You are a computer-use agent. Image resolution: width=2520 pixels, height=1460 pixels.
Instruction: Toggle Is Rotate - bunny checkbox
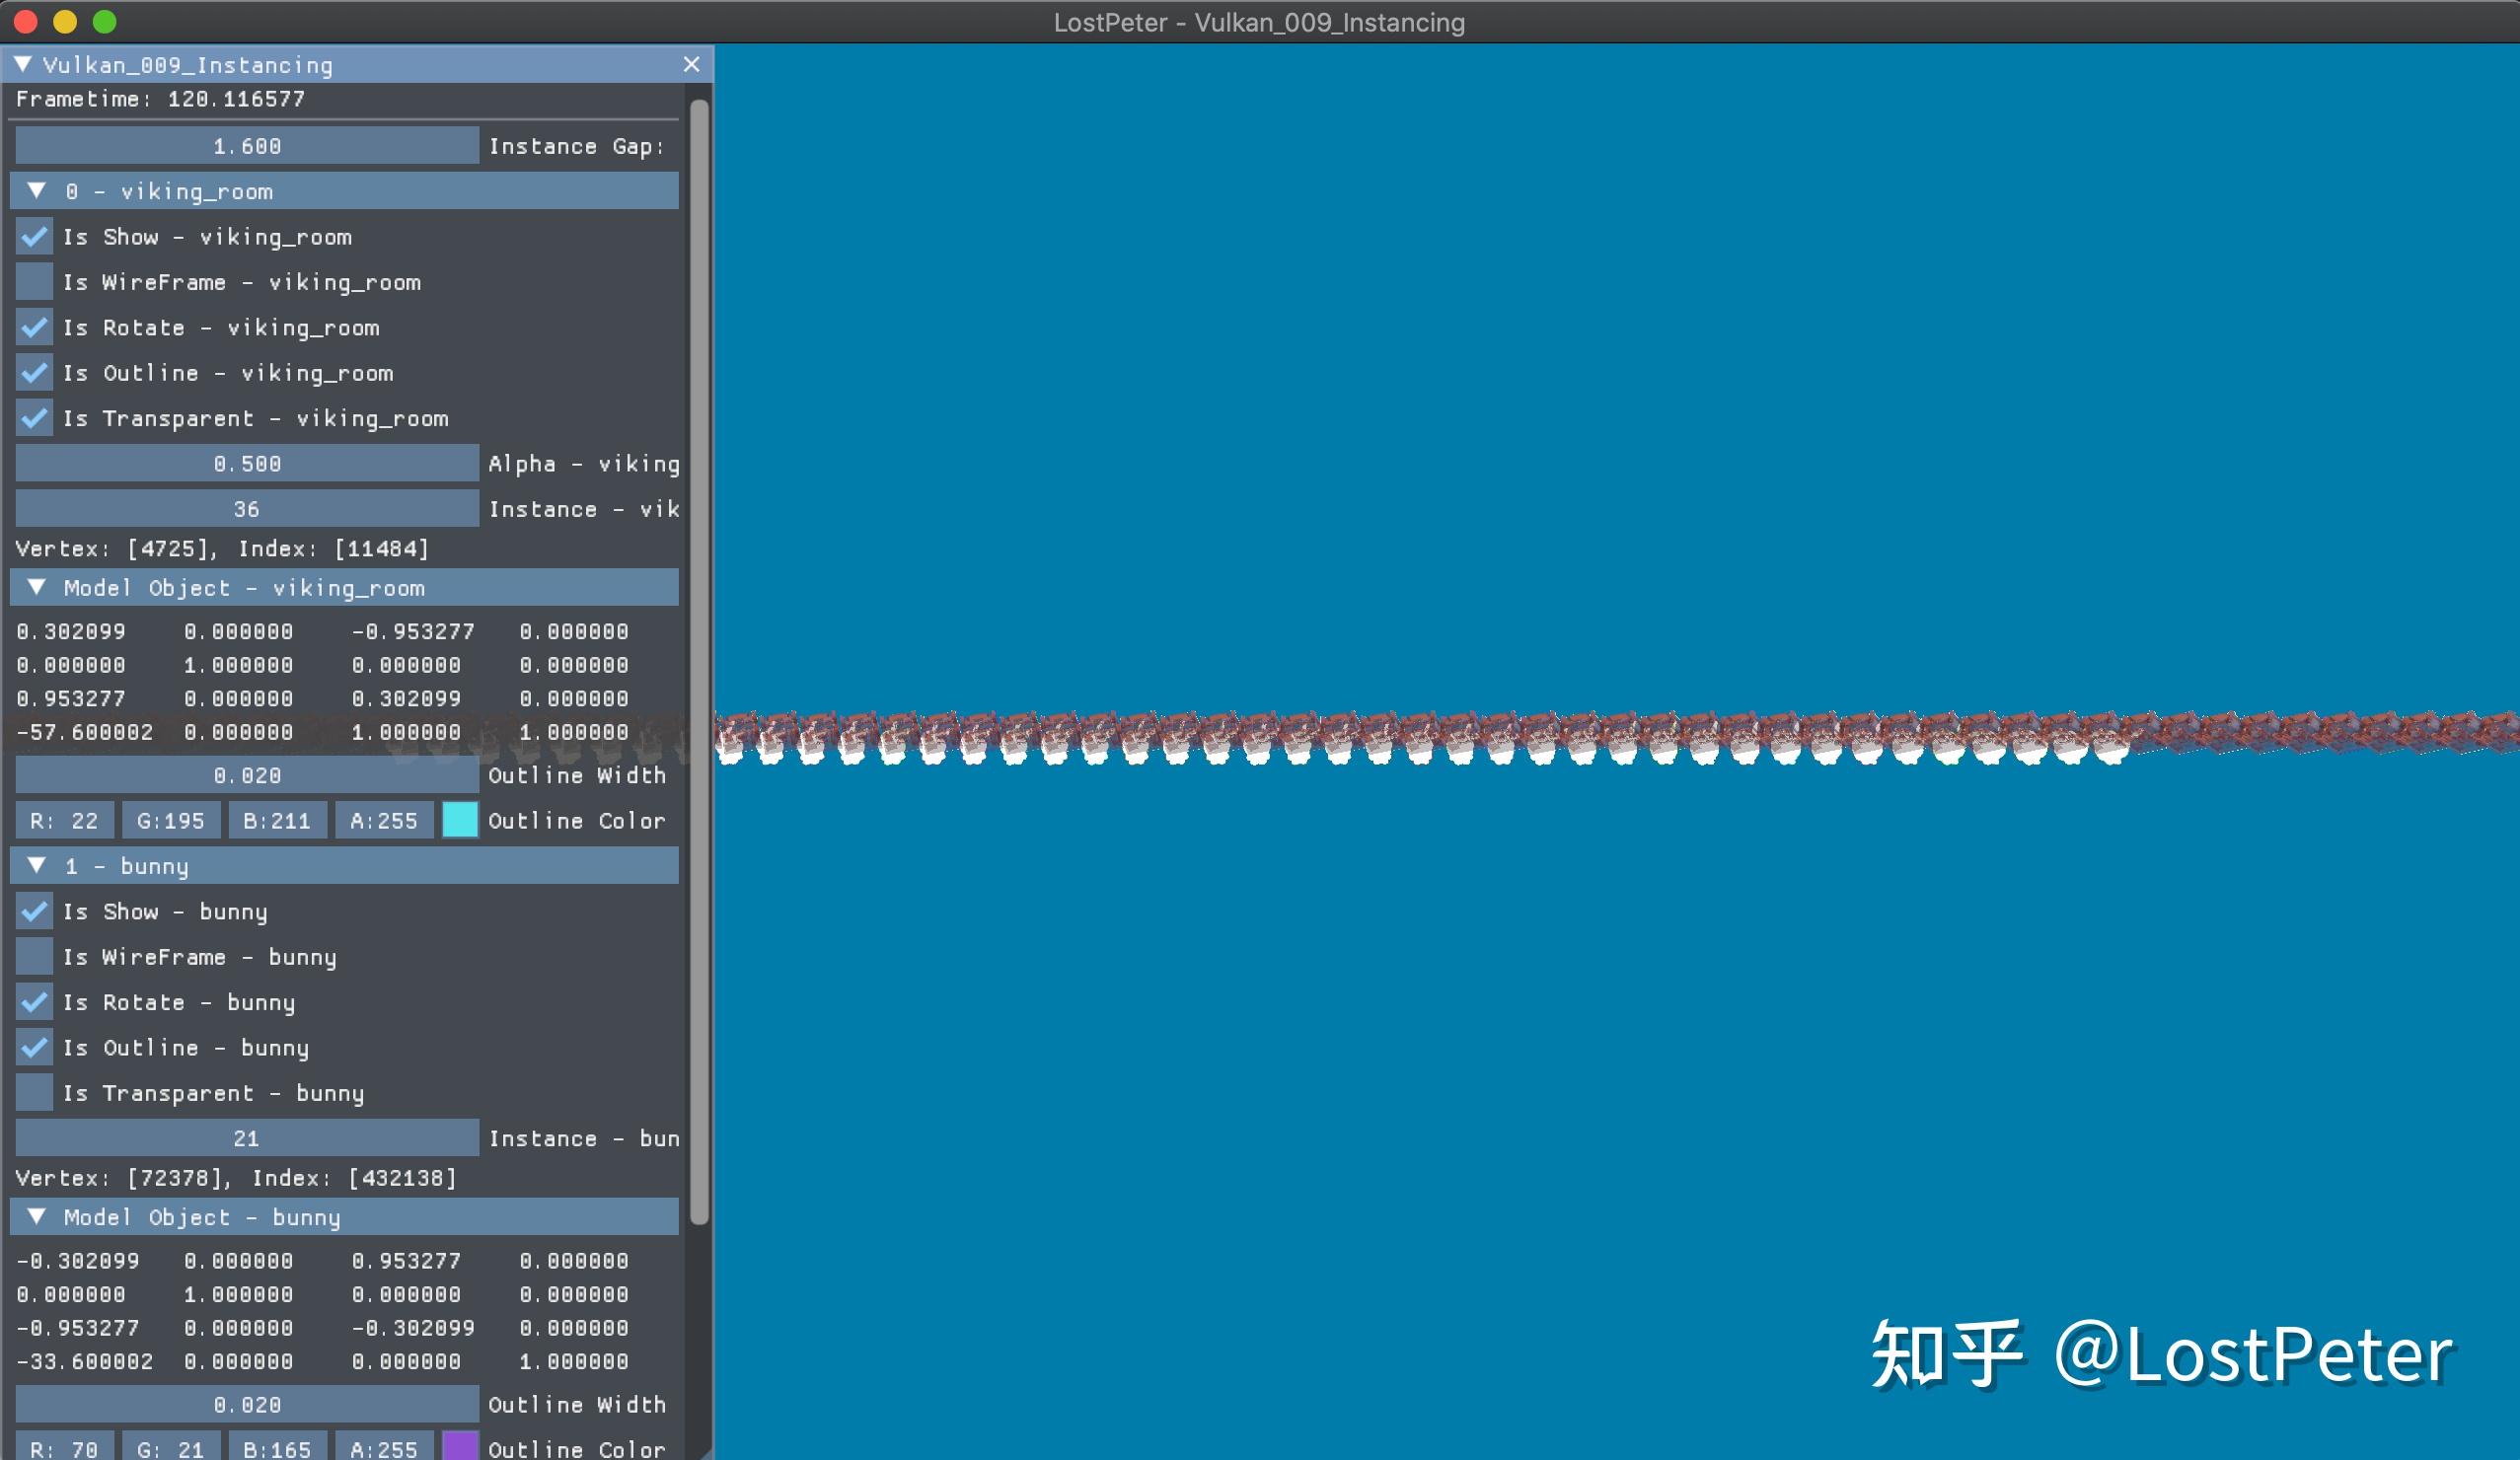point(35,1002)
